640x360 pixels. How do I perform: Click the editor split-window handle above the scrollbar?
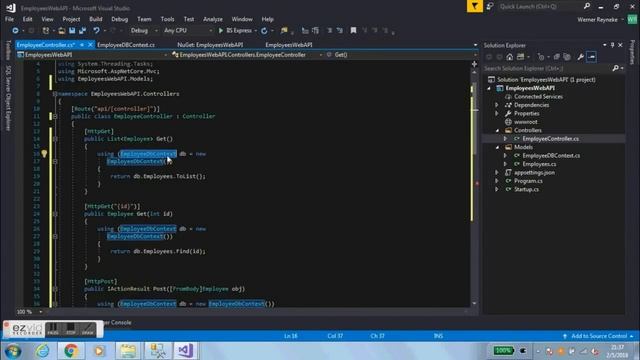[474, 64]
